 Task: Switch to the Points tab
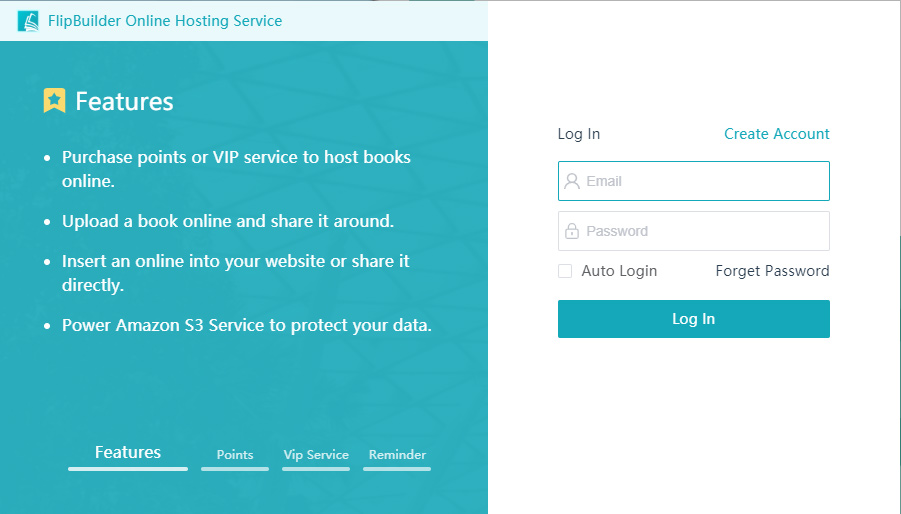[235, 455]
